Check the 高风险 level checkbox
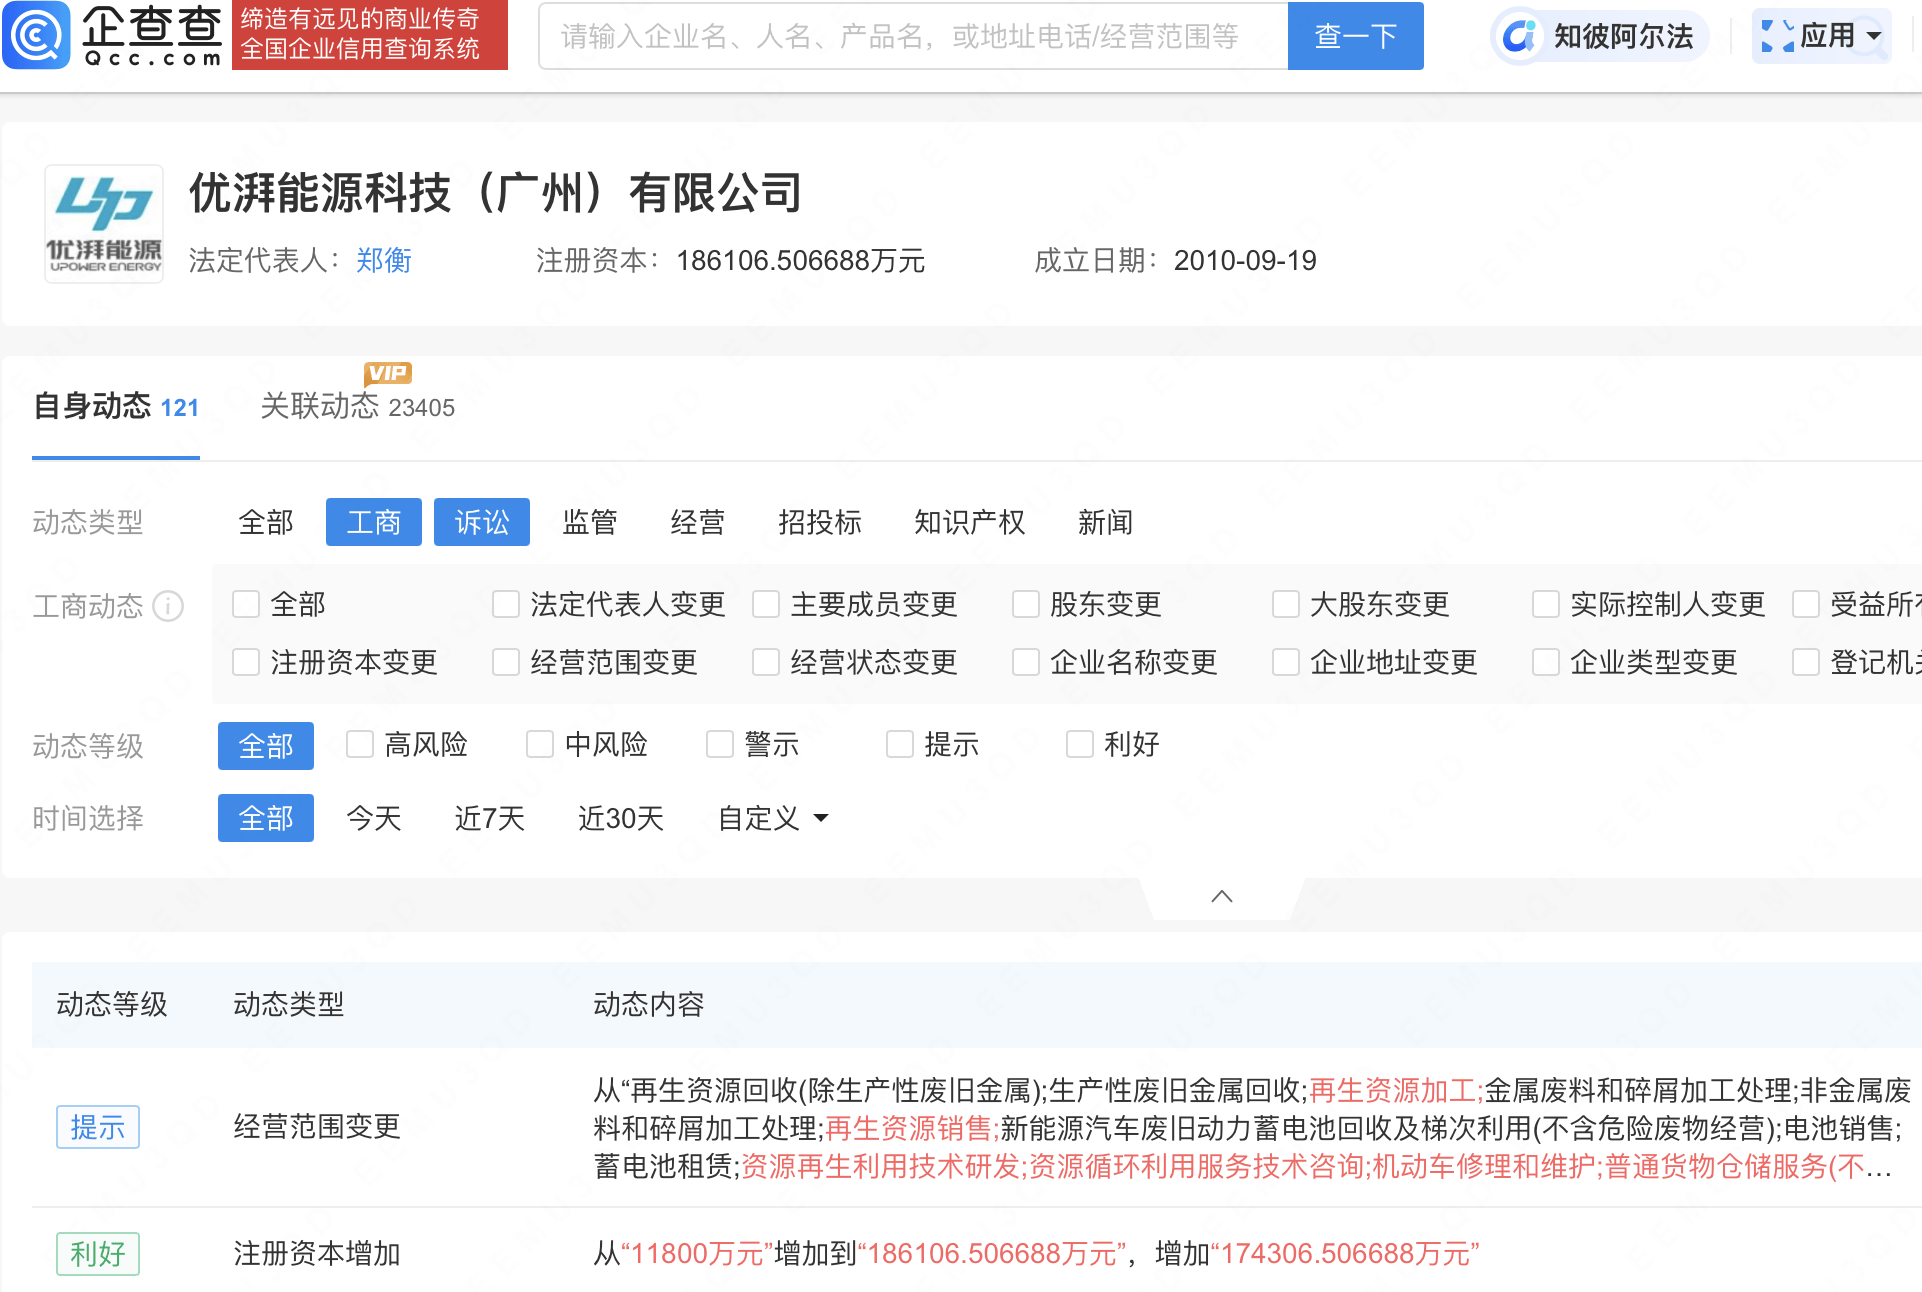This screenshot has height=1292, width=1922. [x=360, y=744]
